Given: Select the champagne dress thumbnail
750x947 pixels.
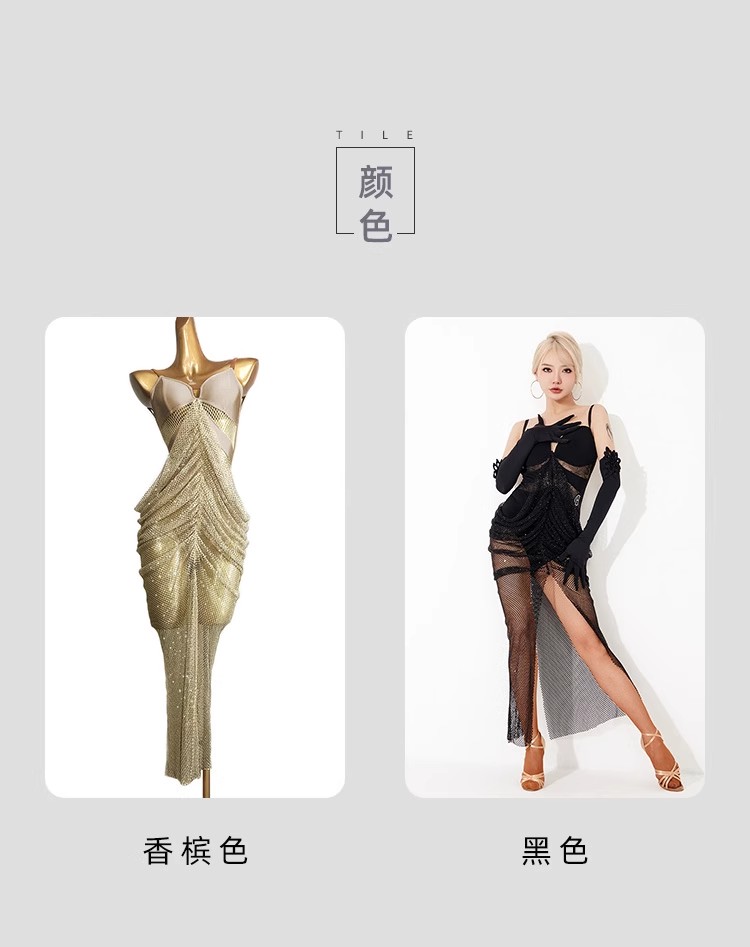Looking at the screenshot, I should (x=195, y=557).
